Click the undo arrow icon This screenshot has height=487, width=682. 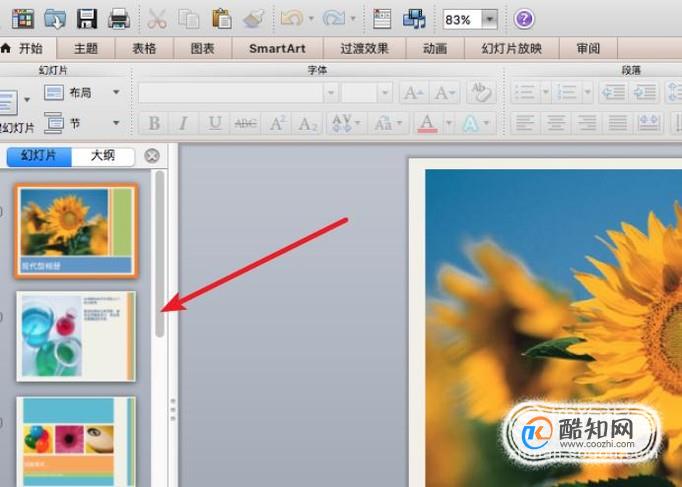point(292,18)
